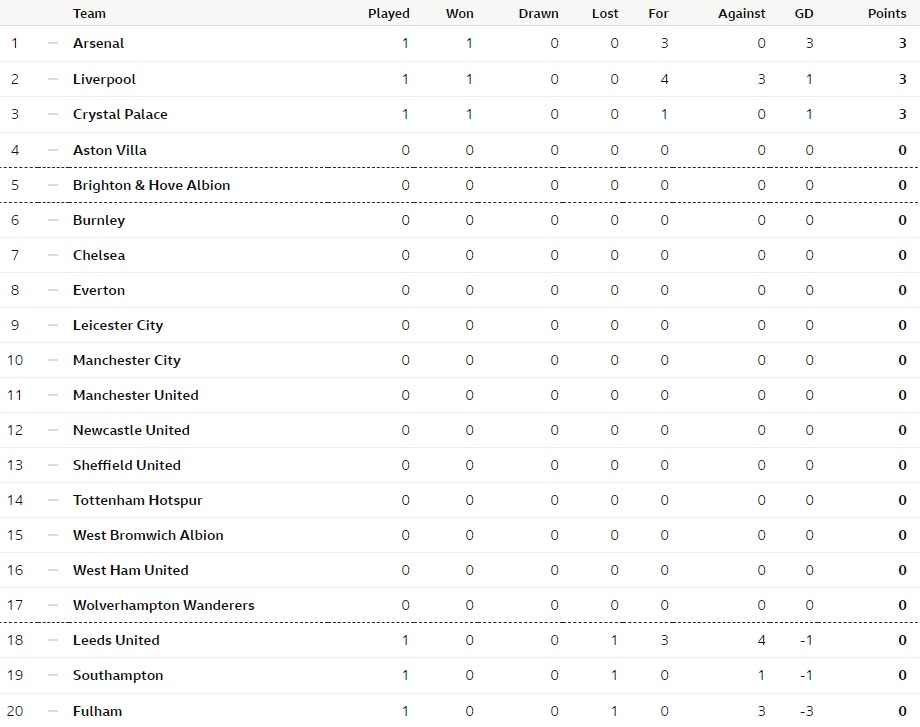Select the Played column header
The height and width of the screenshot is (727, 920).
[x=388, y=13]
